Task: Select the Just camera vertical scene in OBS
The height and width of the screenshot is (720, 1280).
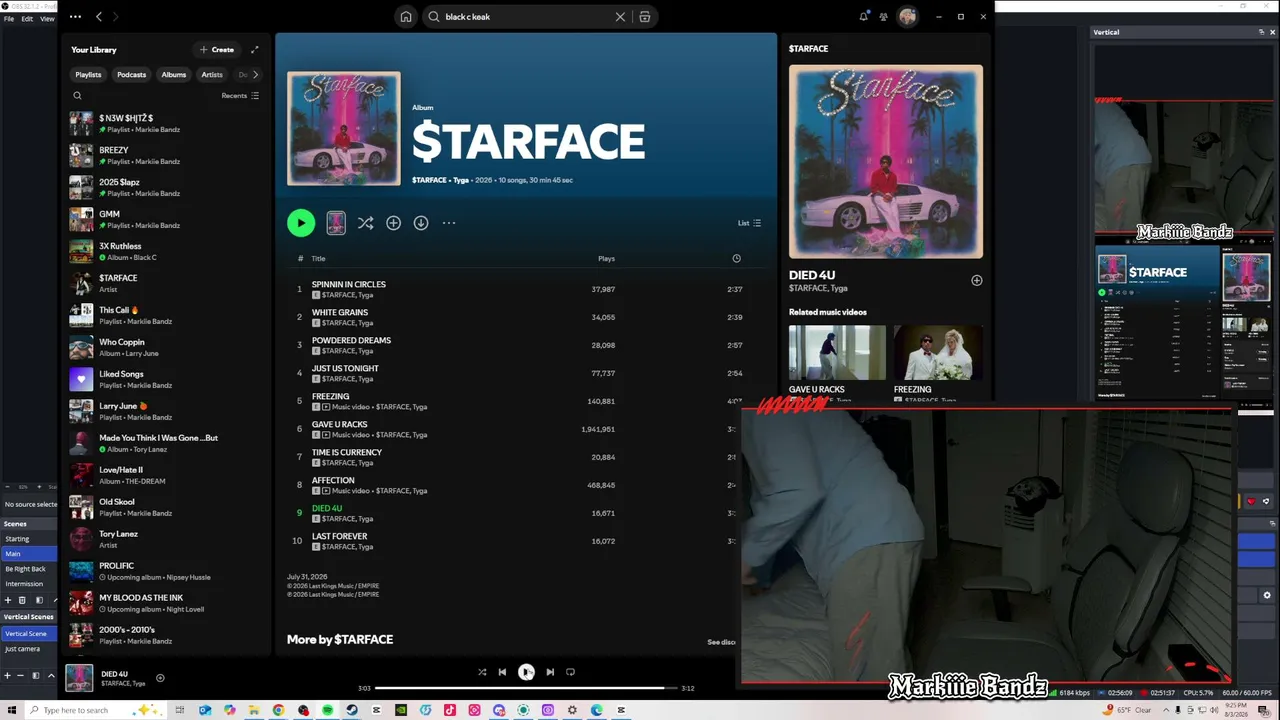Action: pos(29,649)
